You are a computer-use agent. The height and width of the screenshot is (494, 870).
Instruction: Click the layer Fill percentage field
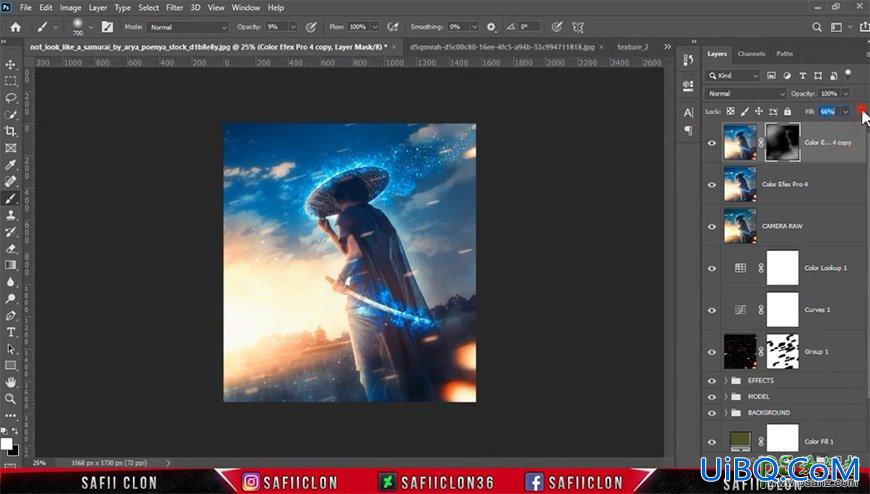pos(827,112)
